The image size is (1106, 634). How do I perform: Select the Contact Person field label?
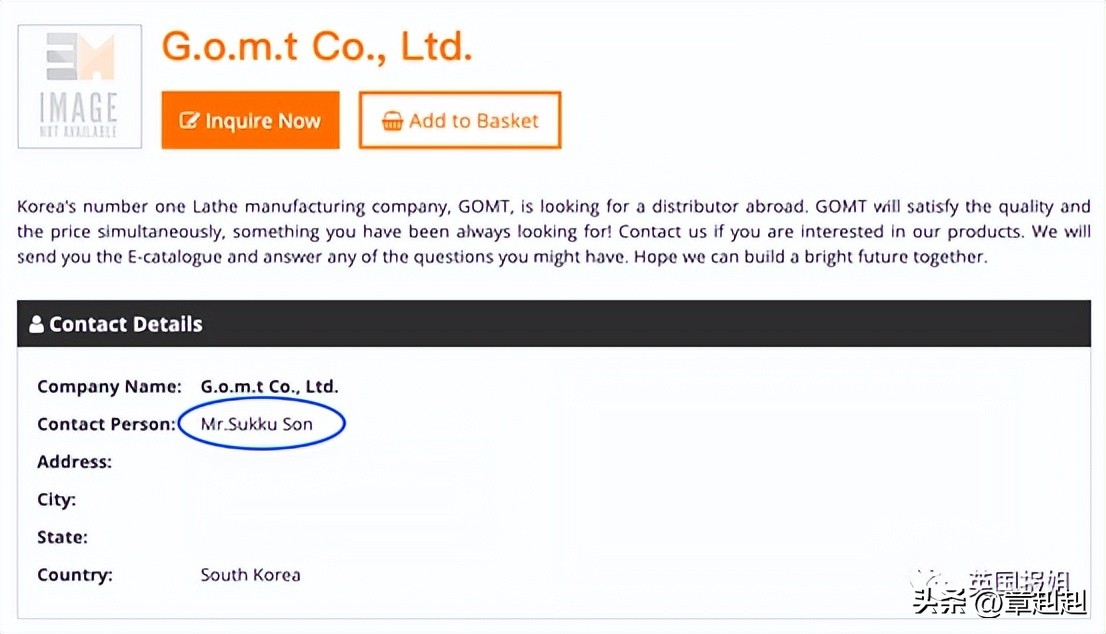click(x=106, y=424)
